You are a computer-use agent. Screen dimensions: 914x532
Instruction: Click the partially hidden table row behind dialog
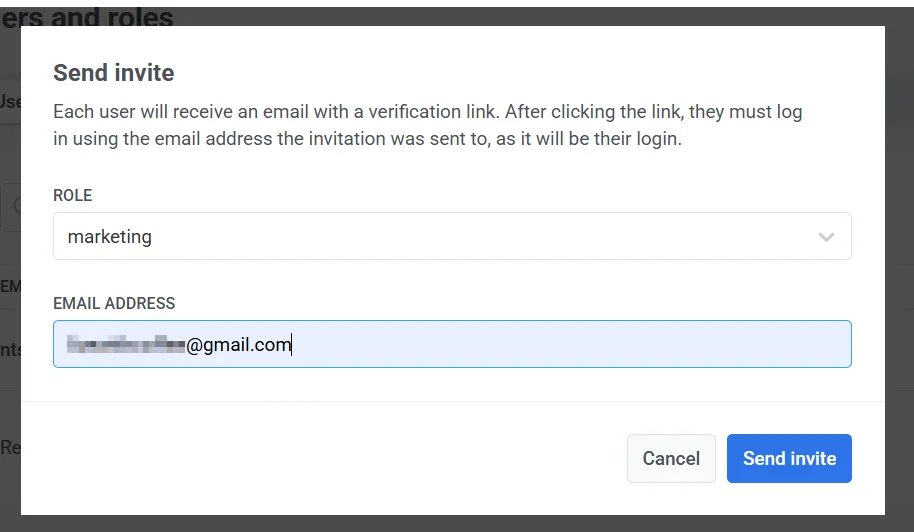[x=10, y=350]
